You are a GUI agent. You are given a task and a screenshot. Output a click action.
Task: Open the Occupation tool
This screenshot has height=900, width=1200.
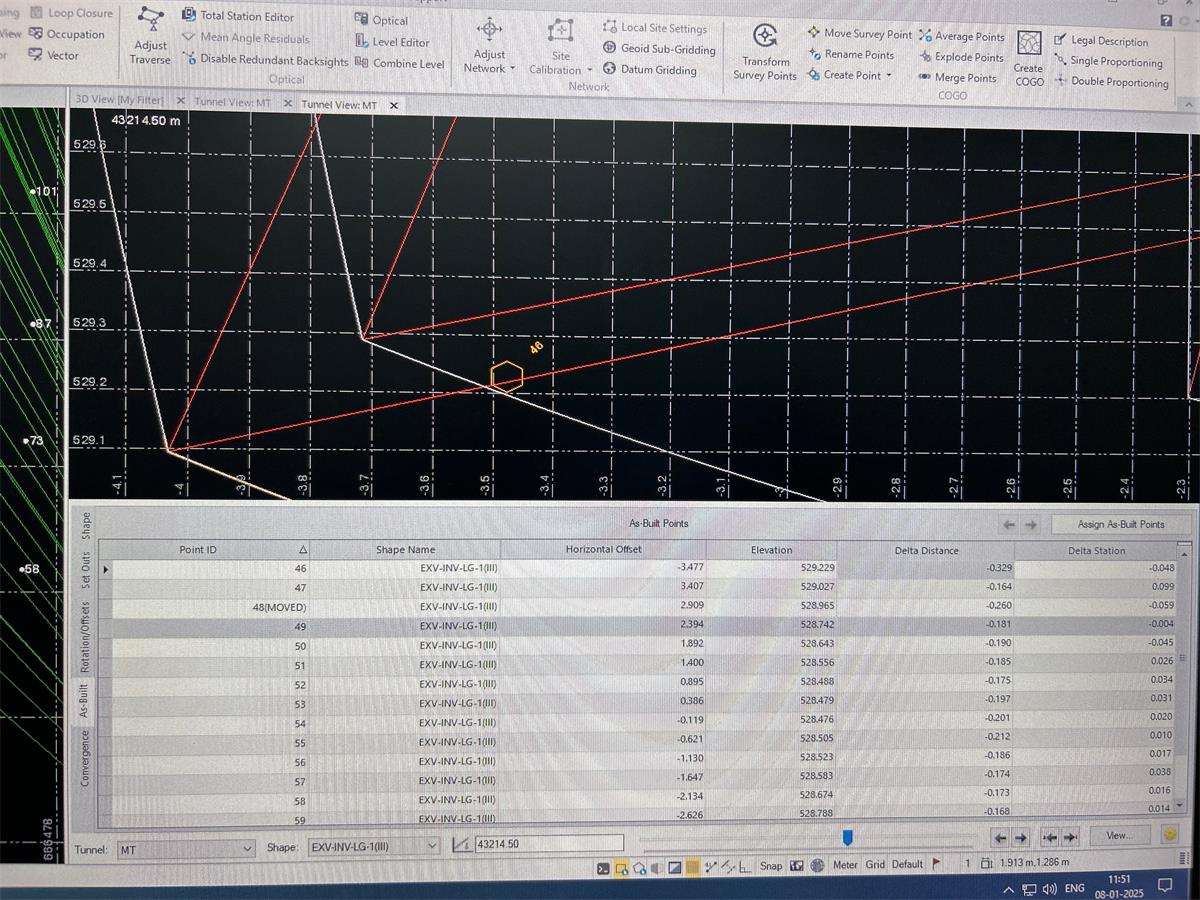click(x=66, y=34)
